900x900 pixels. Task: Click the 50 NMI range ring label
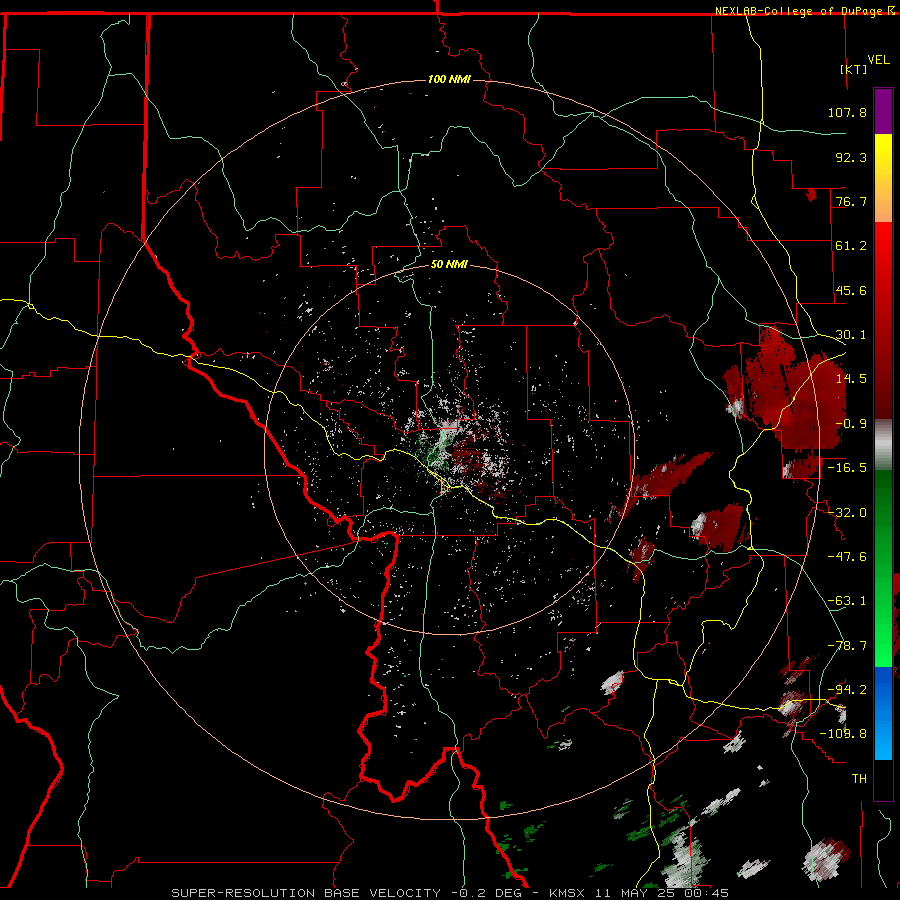pos(449,265)
